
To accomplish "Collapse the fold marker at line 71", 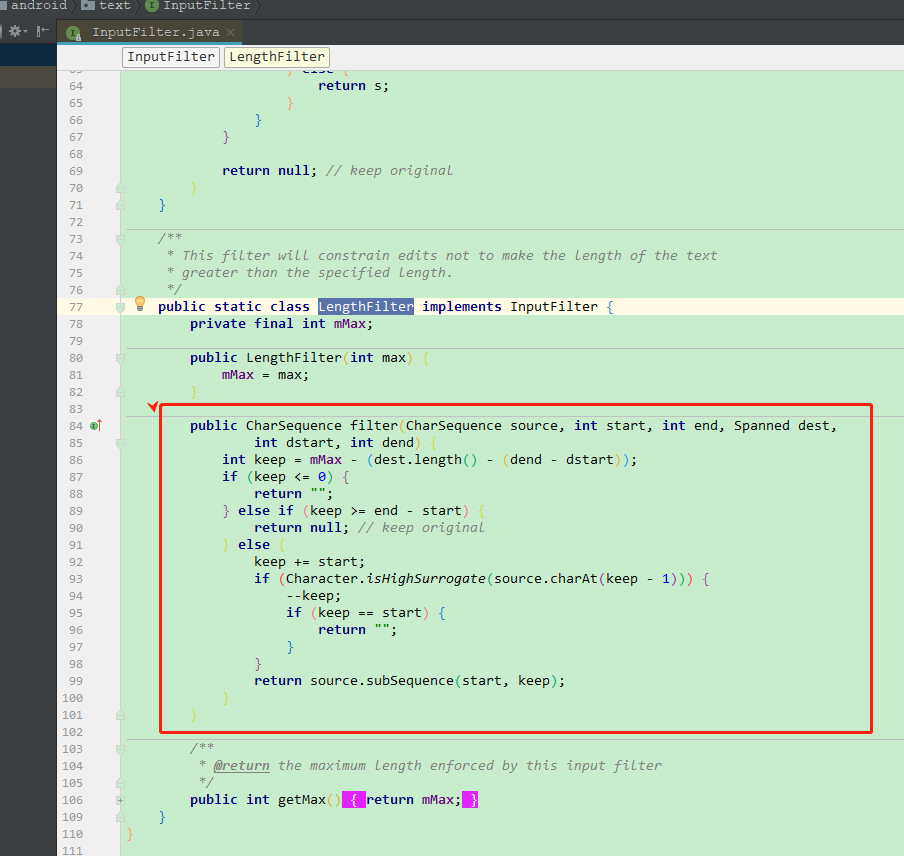I will 120,205.
